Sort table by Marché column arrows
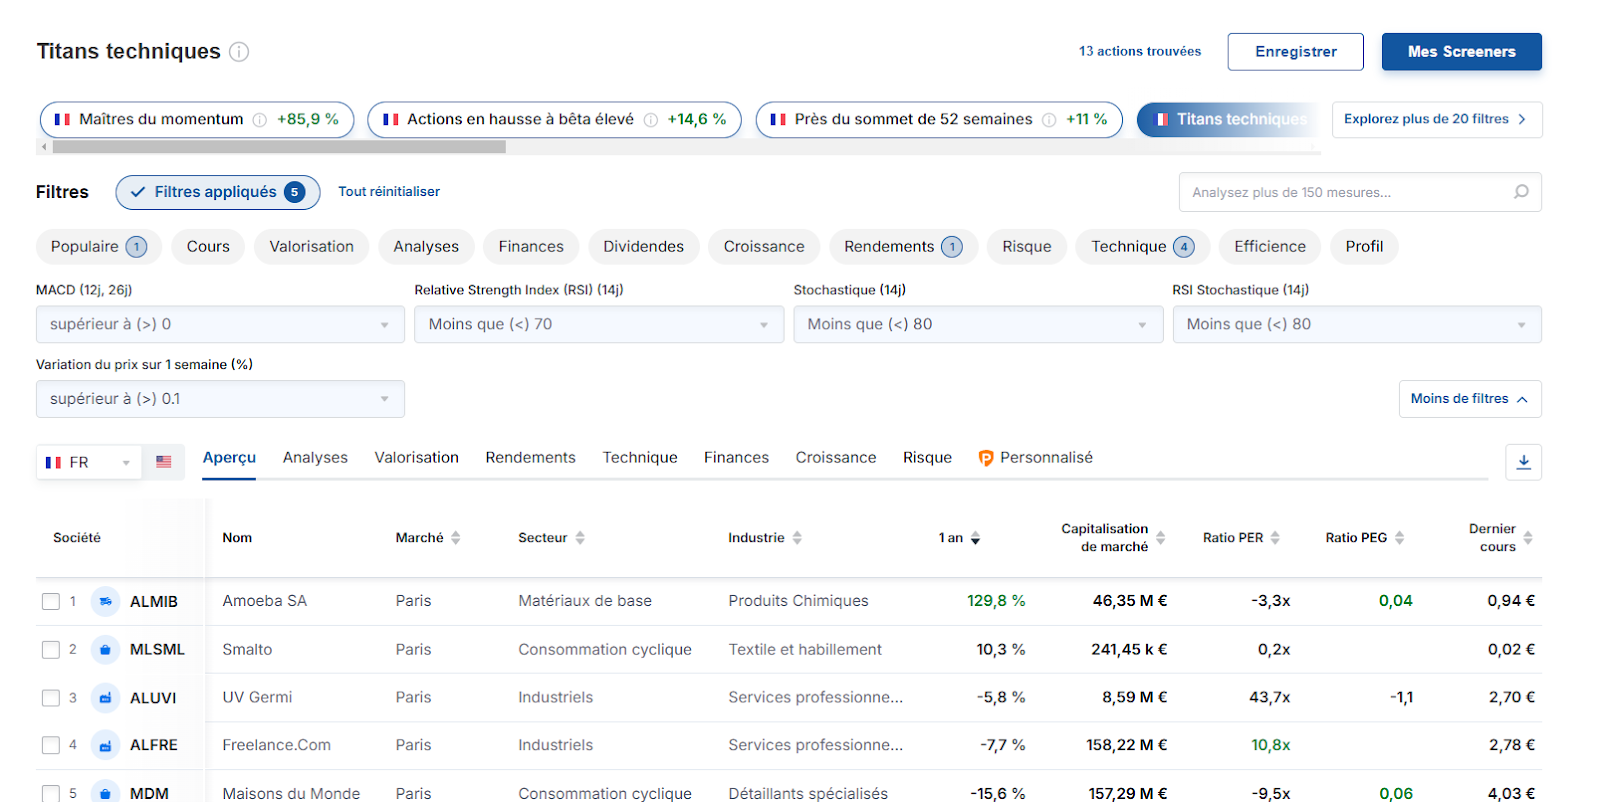This screenshot has height=802, width=1600. pos(456,538)
